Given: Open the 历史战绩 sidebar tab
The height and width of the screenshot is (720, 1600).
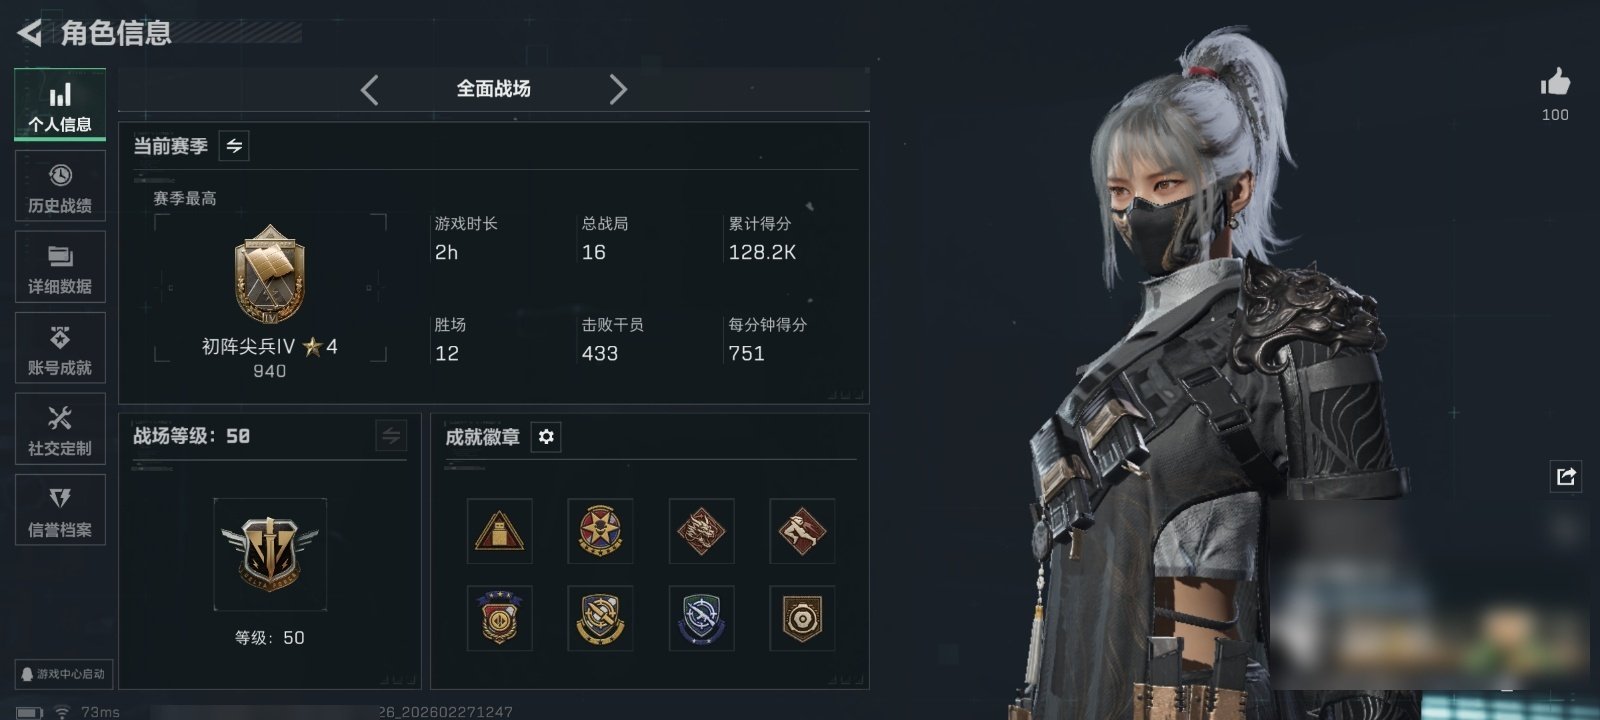Looking at the screenshot, I should (60, 186).
